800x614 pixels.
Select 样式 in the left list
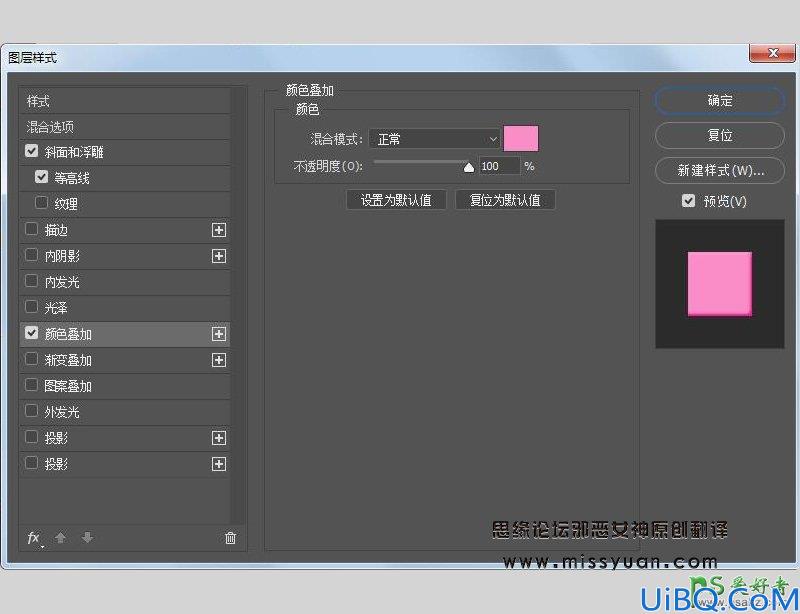pos(125,101)
